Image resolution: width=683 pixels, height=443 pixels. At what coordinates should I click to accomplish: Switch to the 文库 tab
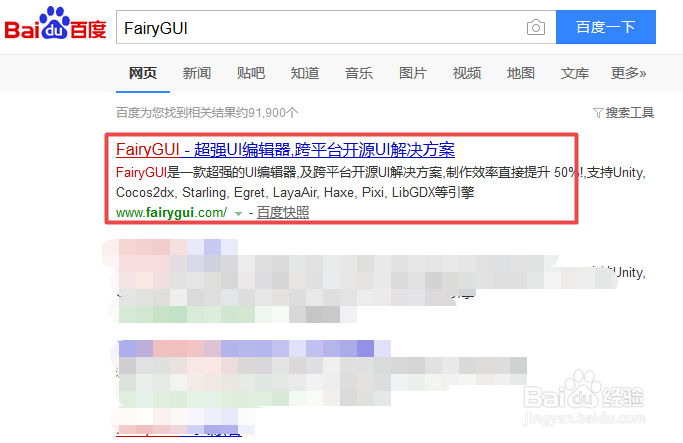pyautogui.click(x=575, y=73)
